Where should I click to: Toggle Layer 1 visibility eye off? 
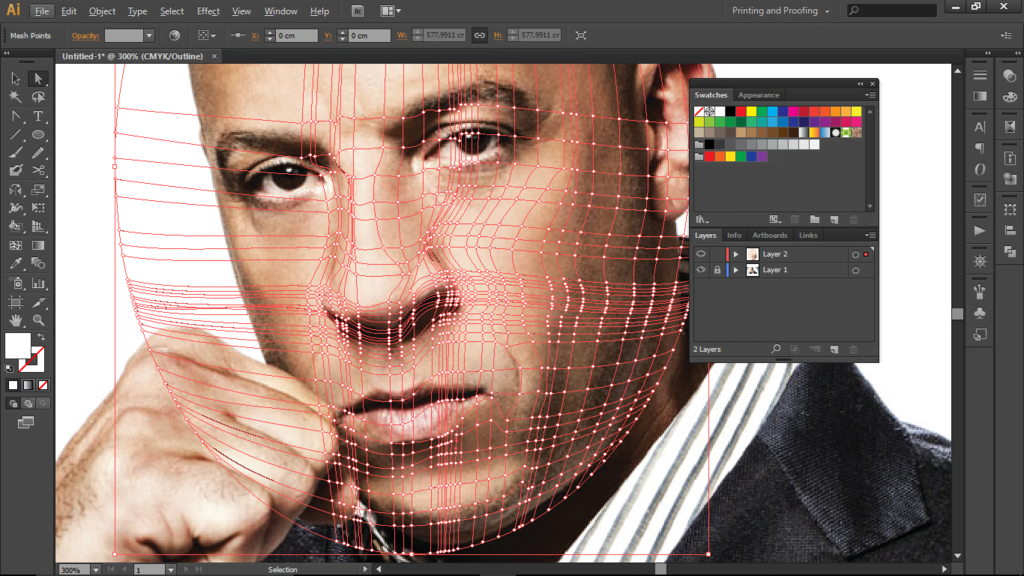click(701, 270)
